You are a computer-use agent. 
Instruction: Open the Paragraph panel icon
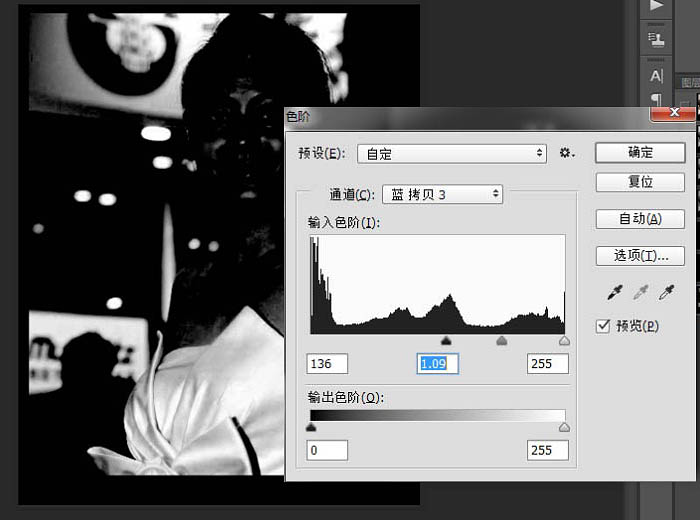pyautogui.click(x=656, y=99)
